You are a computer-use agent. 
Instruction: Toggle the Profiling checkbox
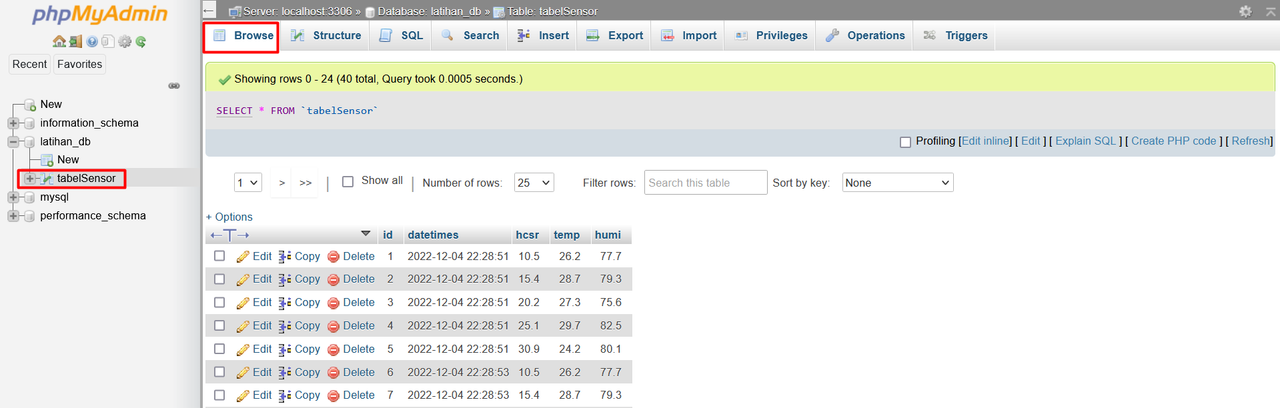click(x=906, y=142)
